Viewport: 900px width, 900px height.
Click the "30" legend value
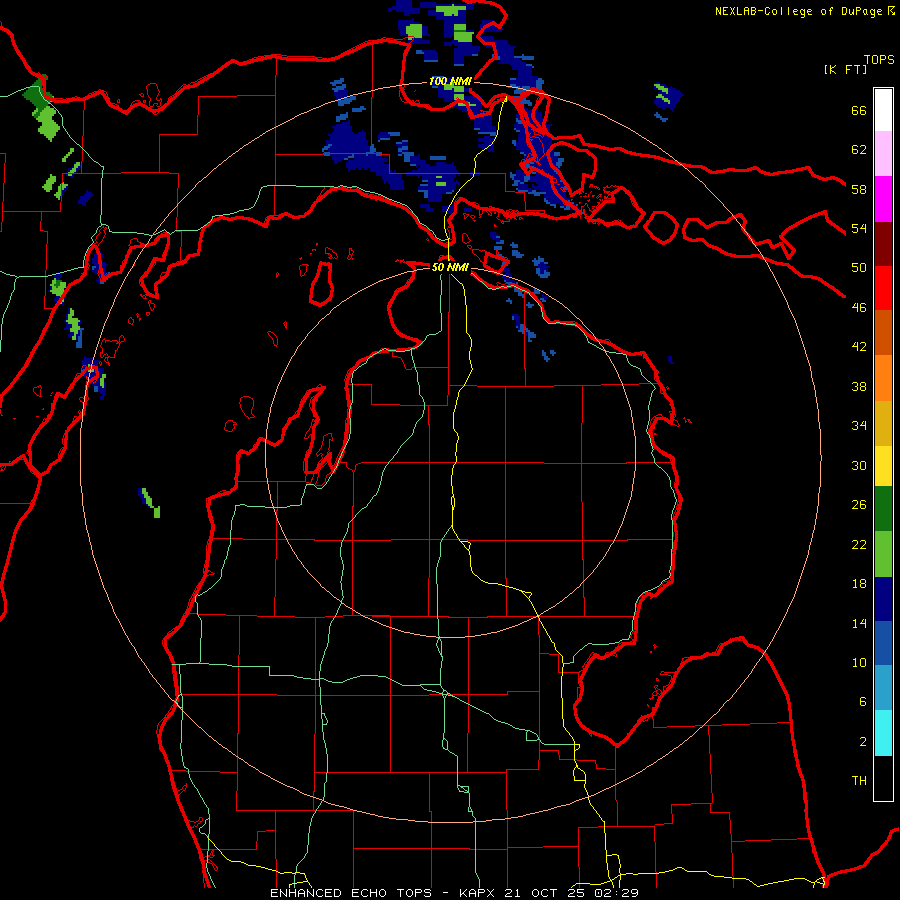[x=859, y=465]
